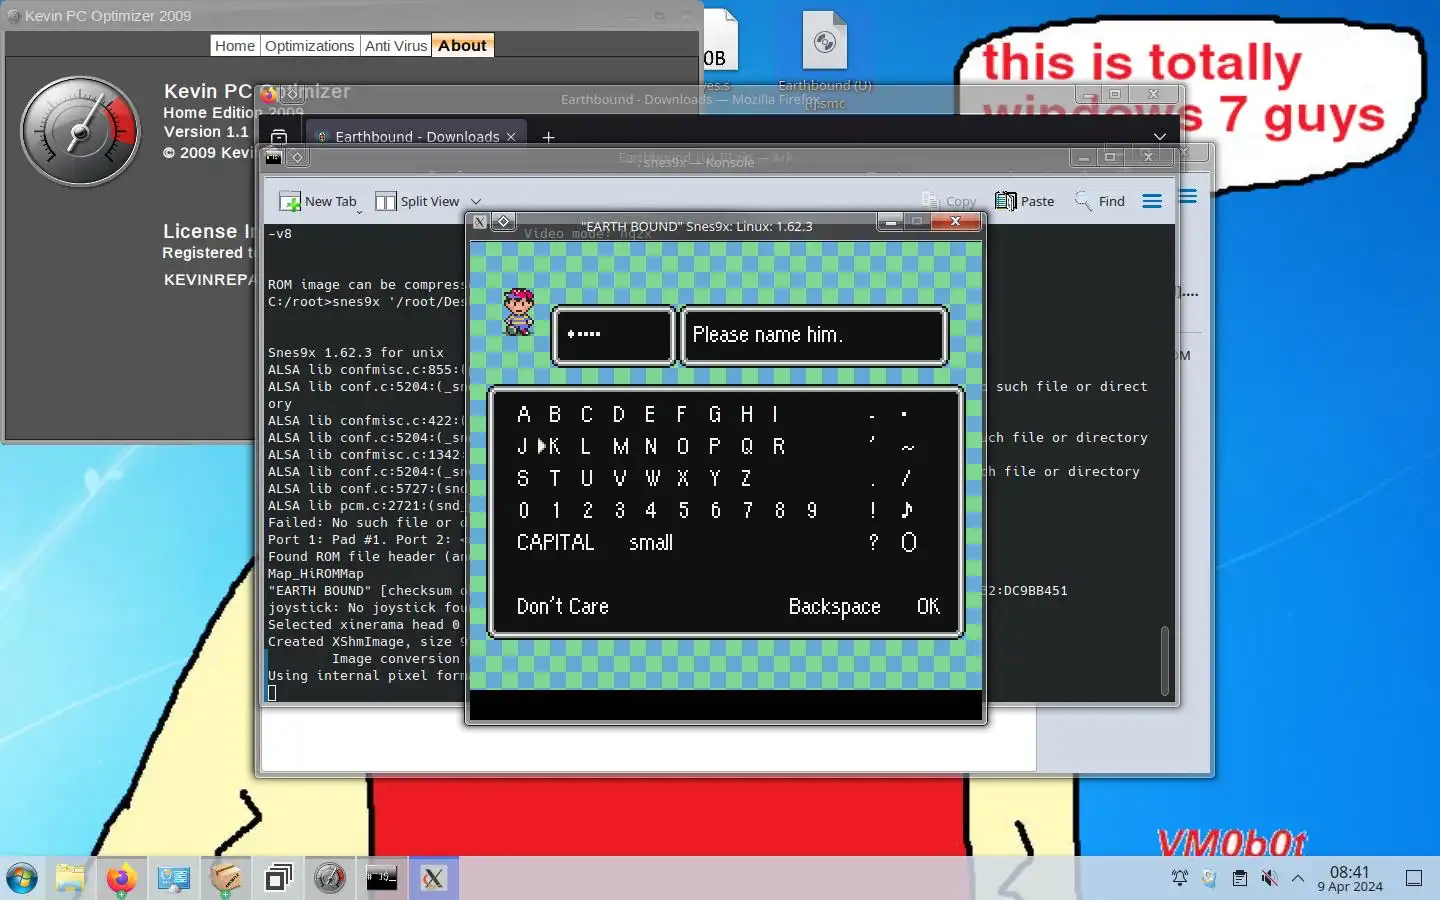Click the Paste button in Konsole
The image size is (1440, 900).
point(1025,201)
